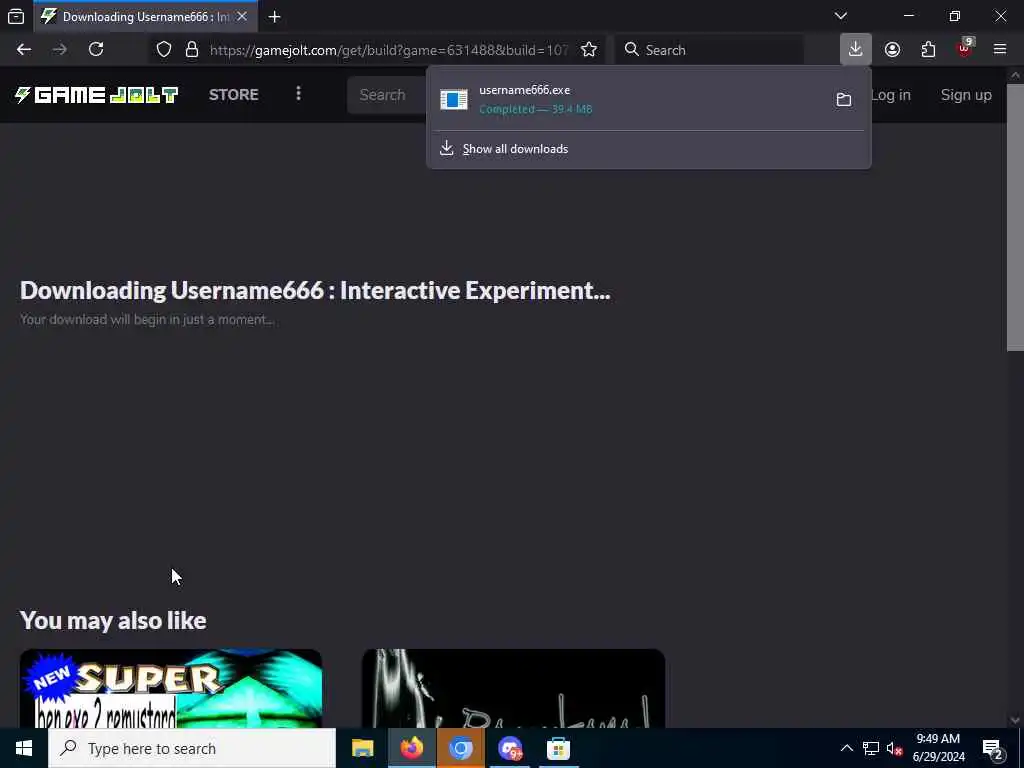View site security padlock info
Viewport: 1024px width, 768px height.
191,50
